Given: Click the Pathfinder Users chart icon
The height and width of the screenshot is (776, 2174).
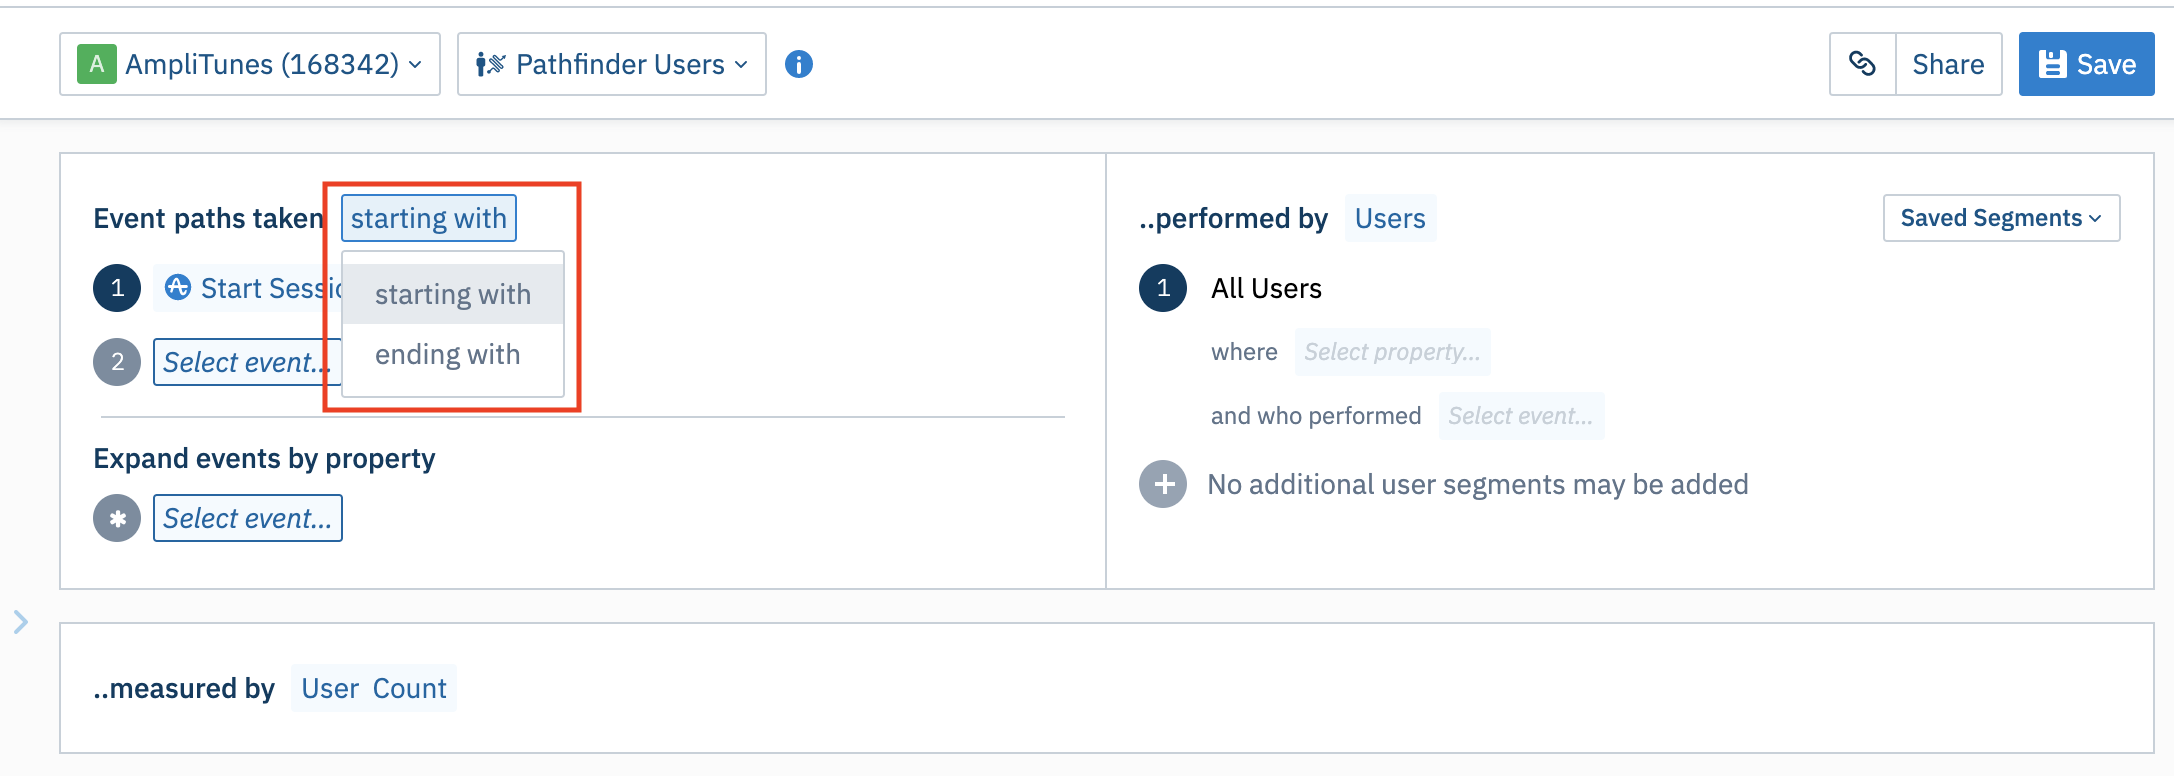Looking at the screenshot, I should pos(490,64).
